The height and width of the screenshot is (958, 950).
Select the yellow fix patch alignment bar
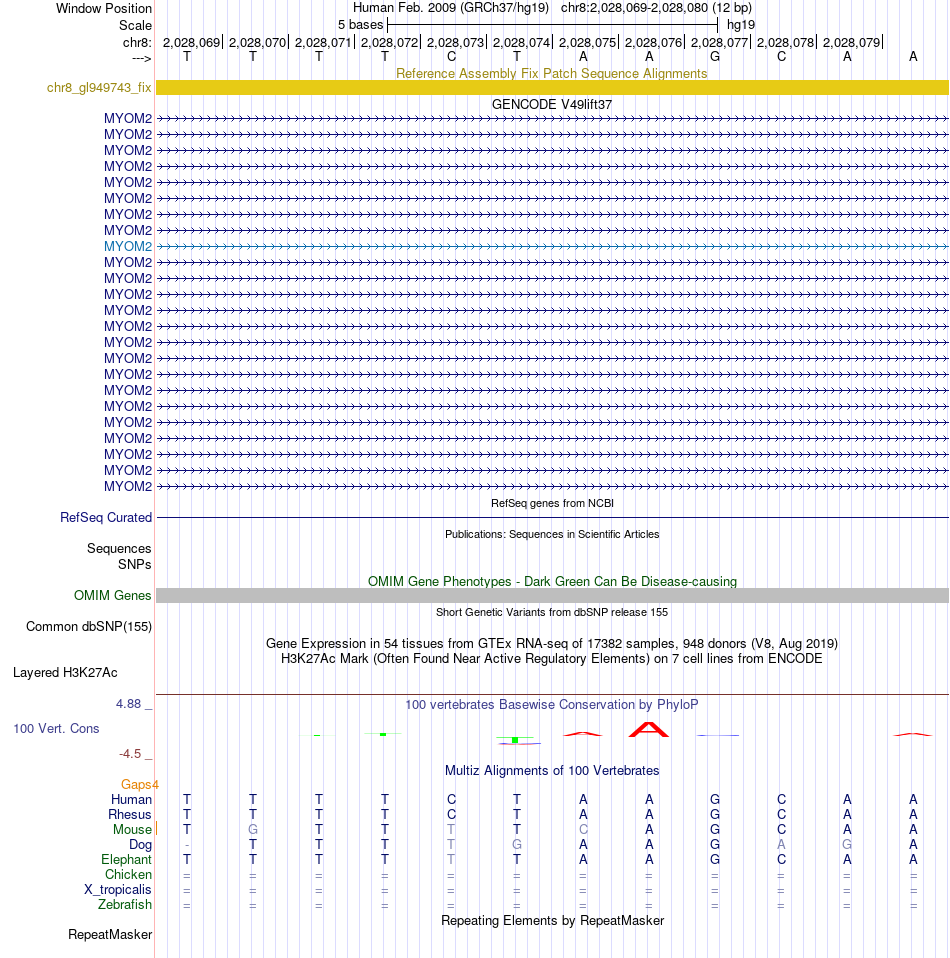pyautogui.click(x=552, y=87)
